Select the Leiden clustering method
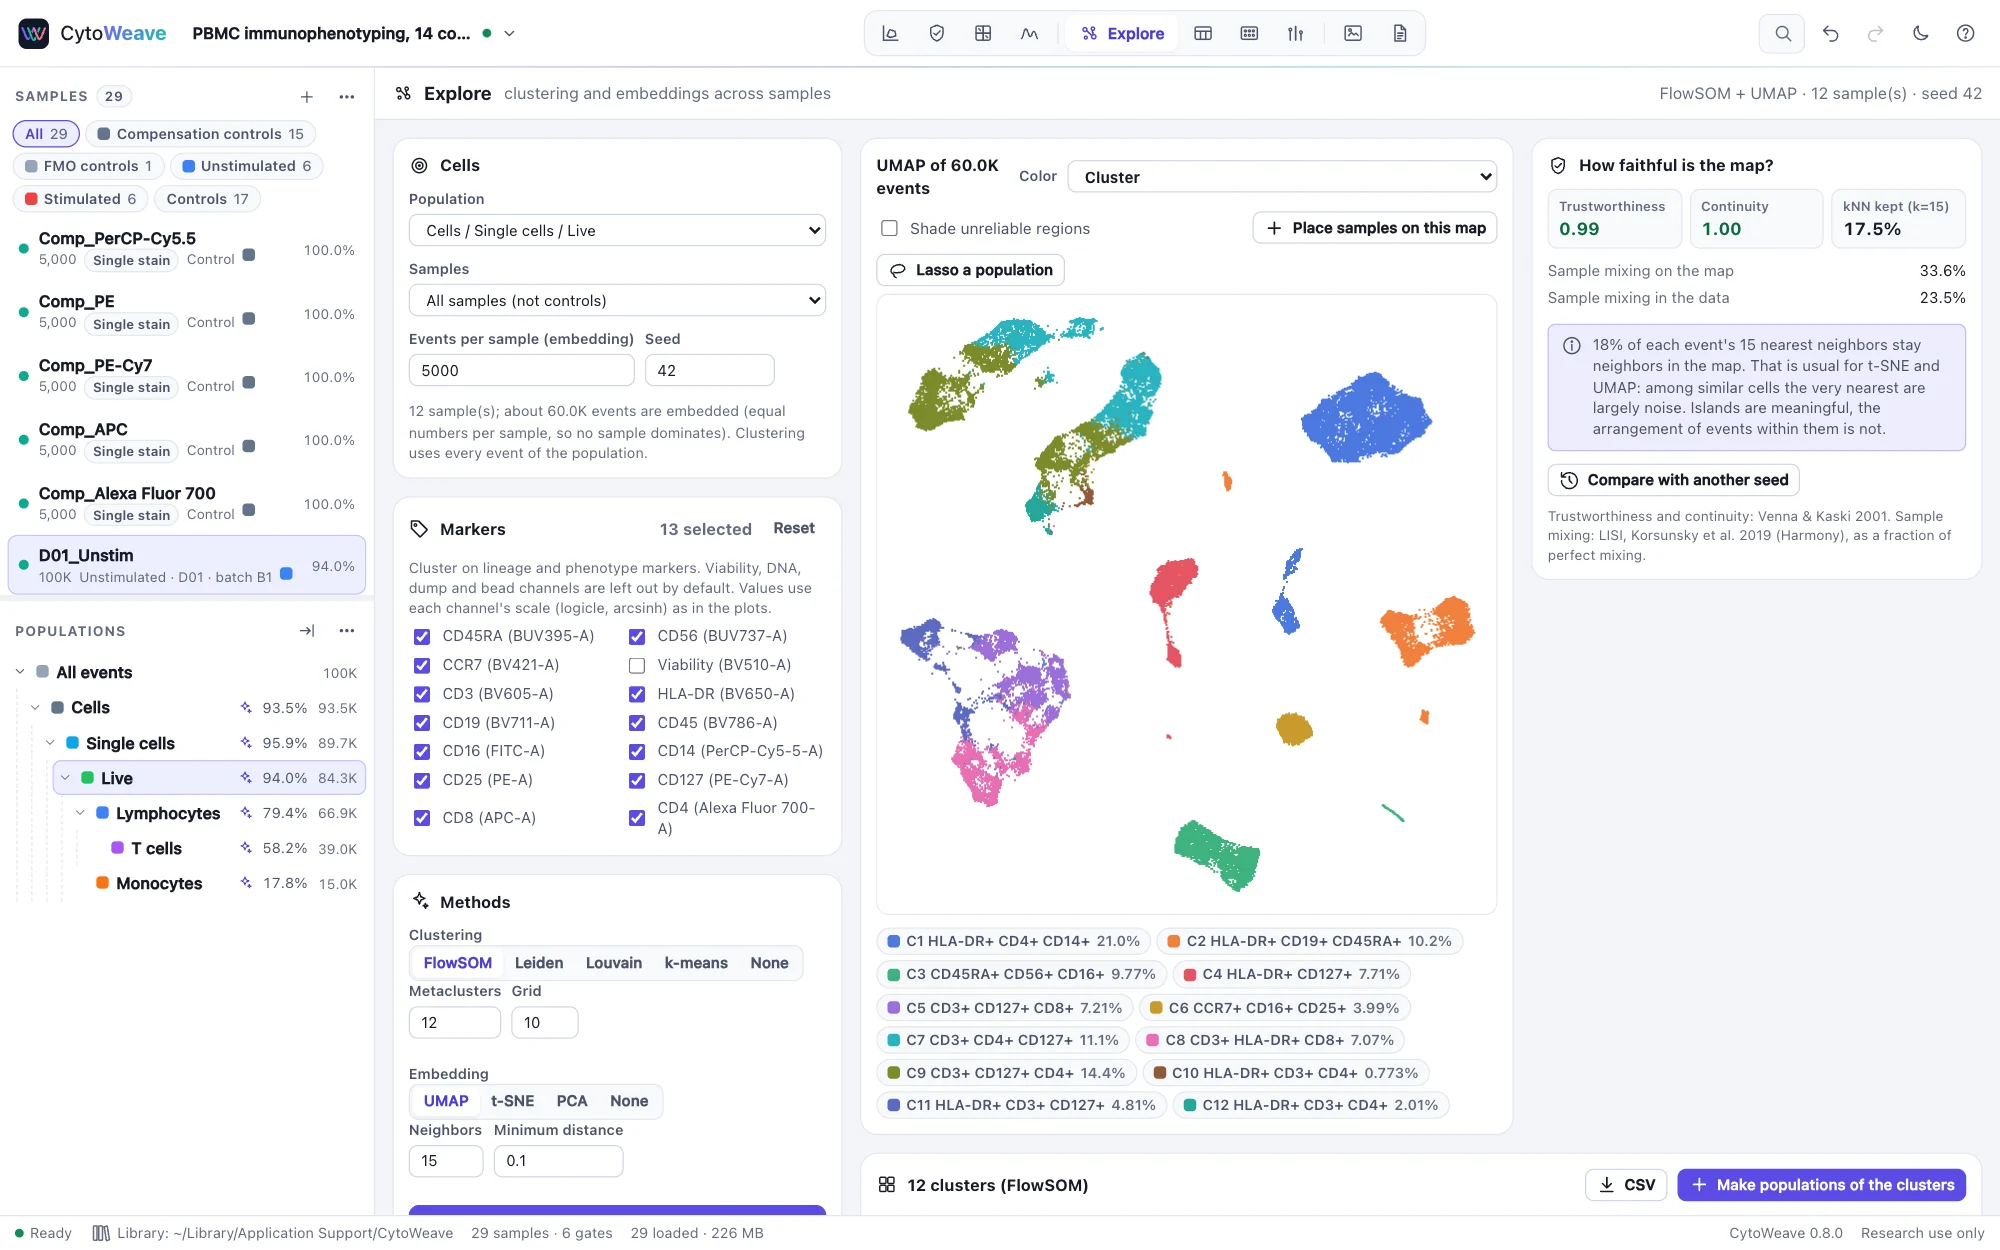The width and height of the screenshot is (2000, 1250). point(539,963)
